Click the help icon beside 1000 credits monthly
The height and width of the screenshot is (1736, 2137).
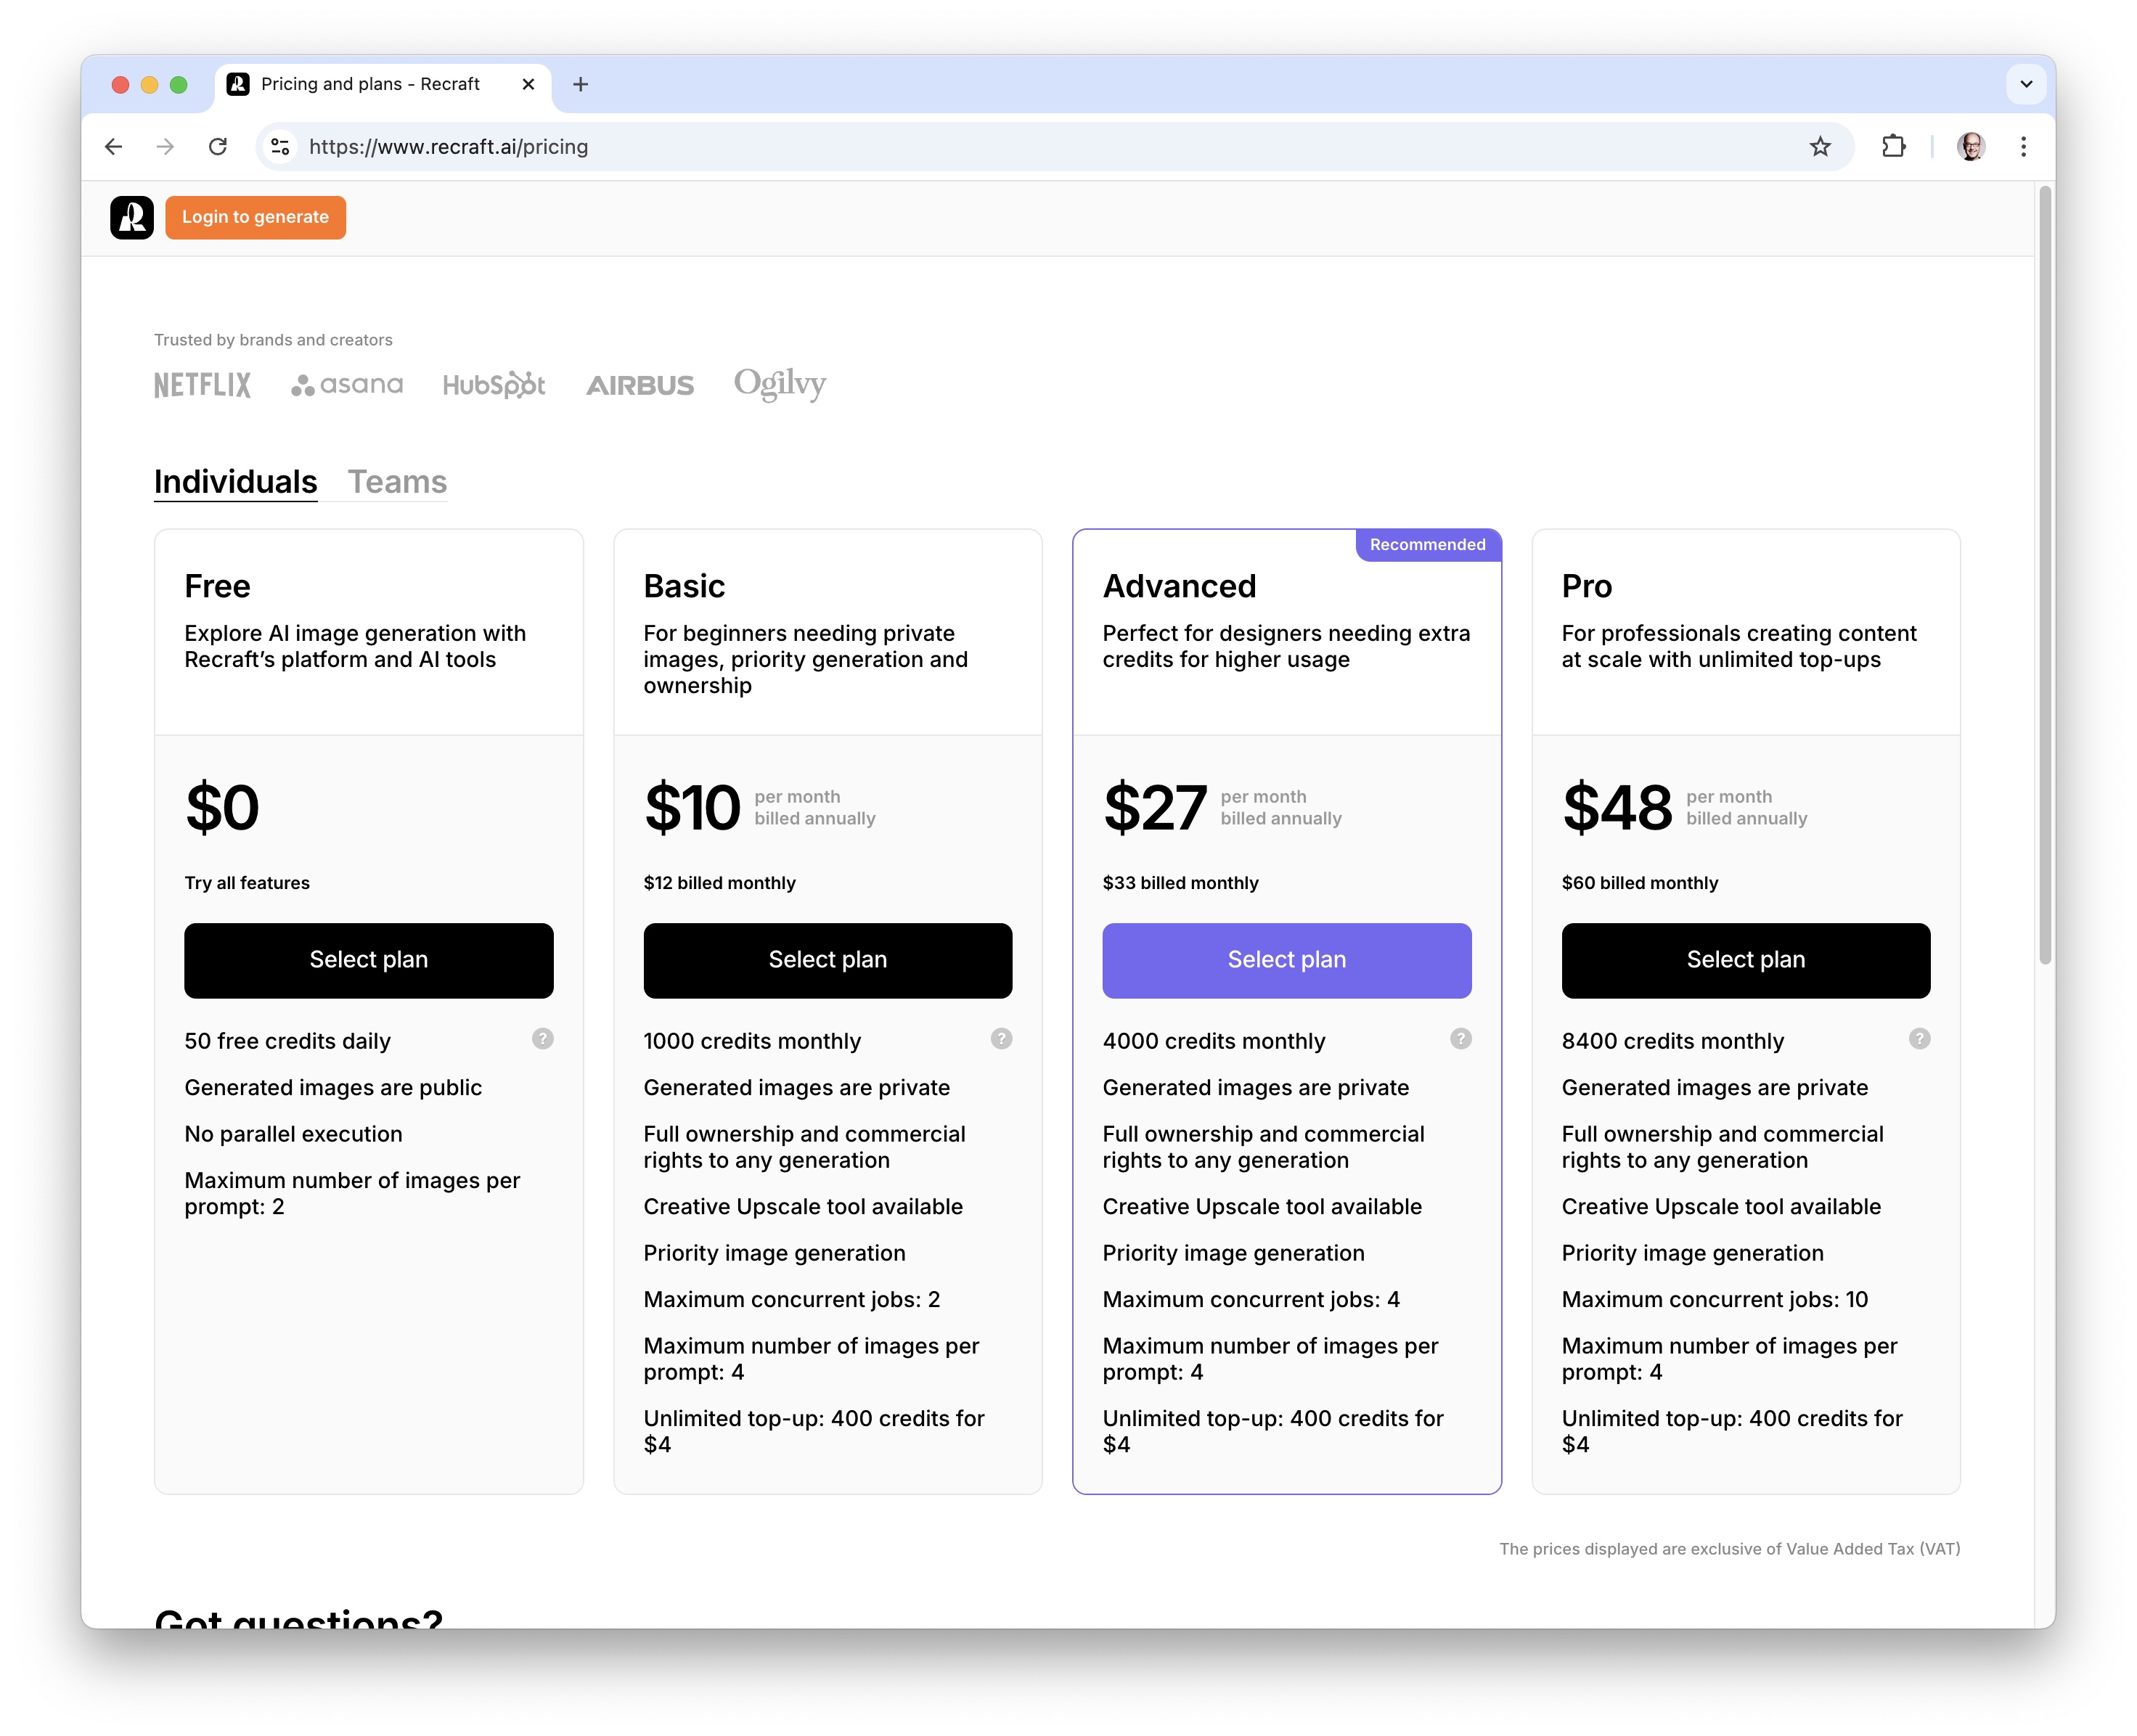coord(1001,1039)
